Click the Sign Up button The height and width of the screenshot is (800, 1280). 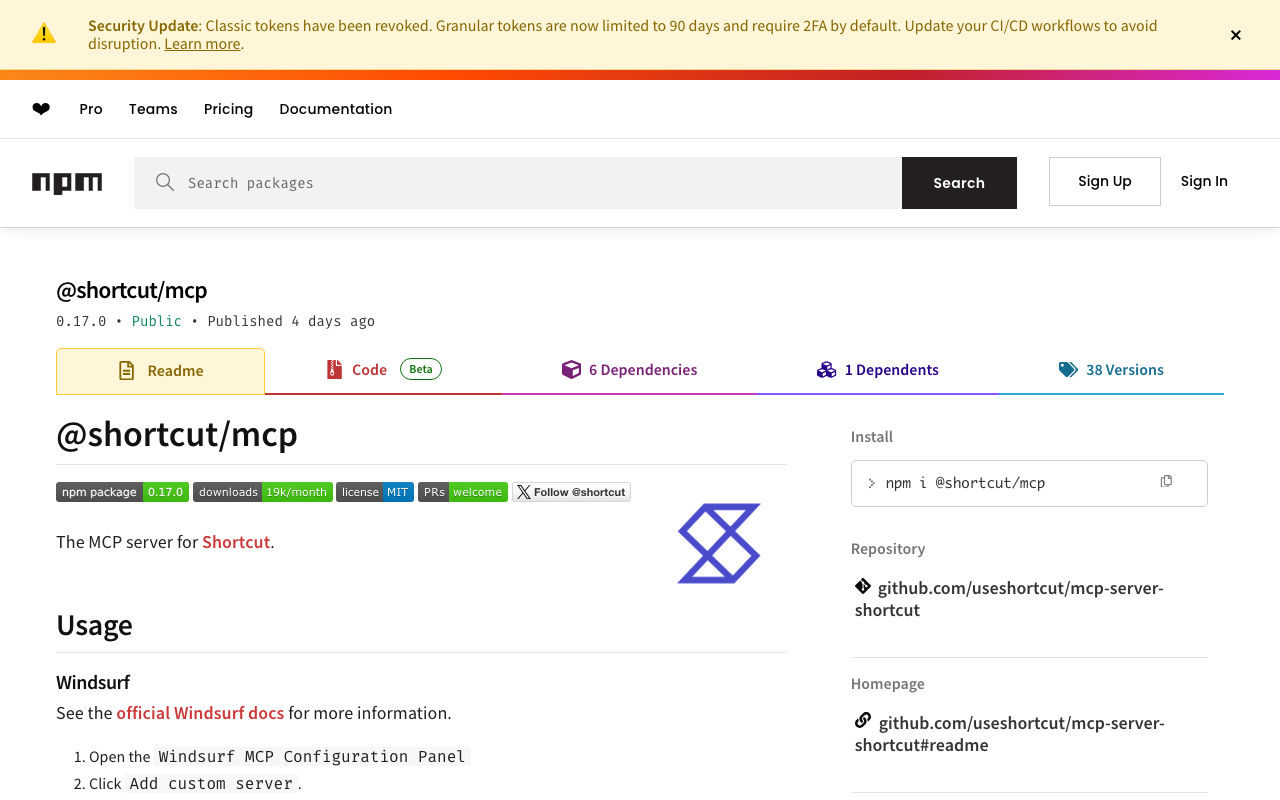[x=1104, y=181]
